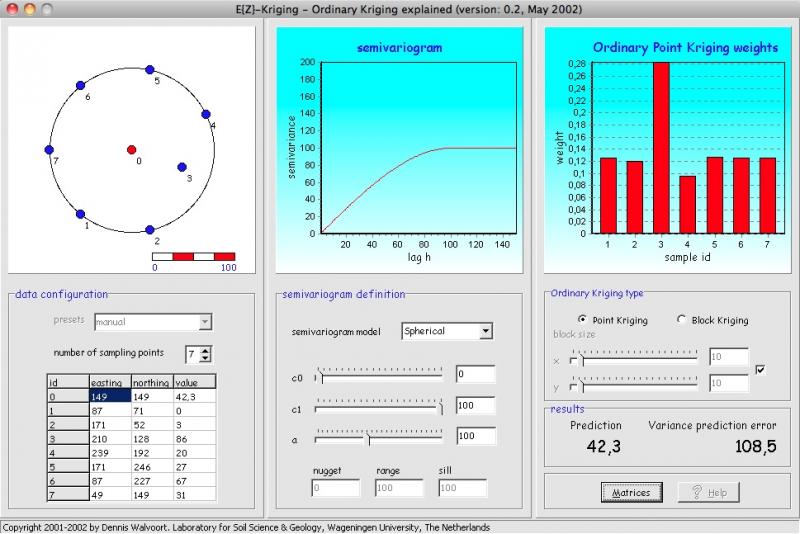800x534 pixels.
Task: Switch to Block Kriging type
Action: (x=682, y=320)
